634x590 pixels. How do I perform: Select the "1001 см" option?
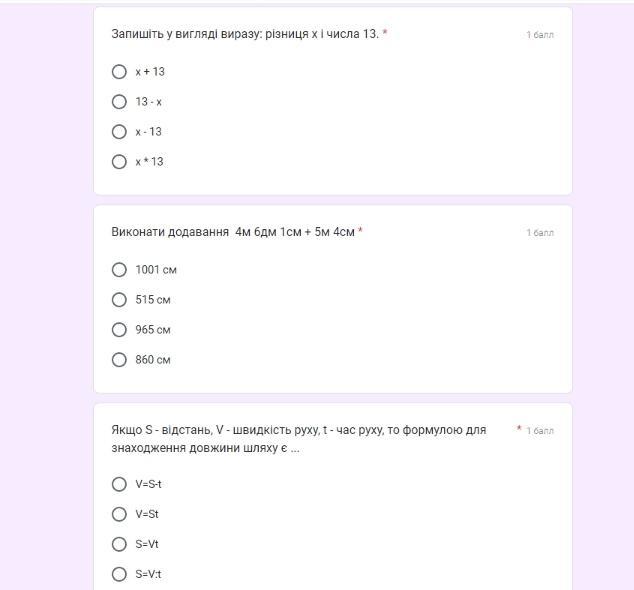pos(119,270)
